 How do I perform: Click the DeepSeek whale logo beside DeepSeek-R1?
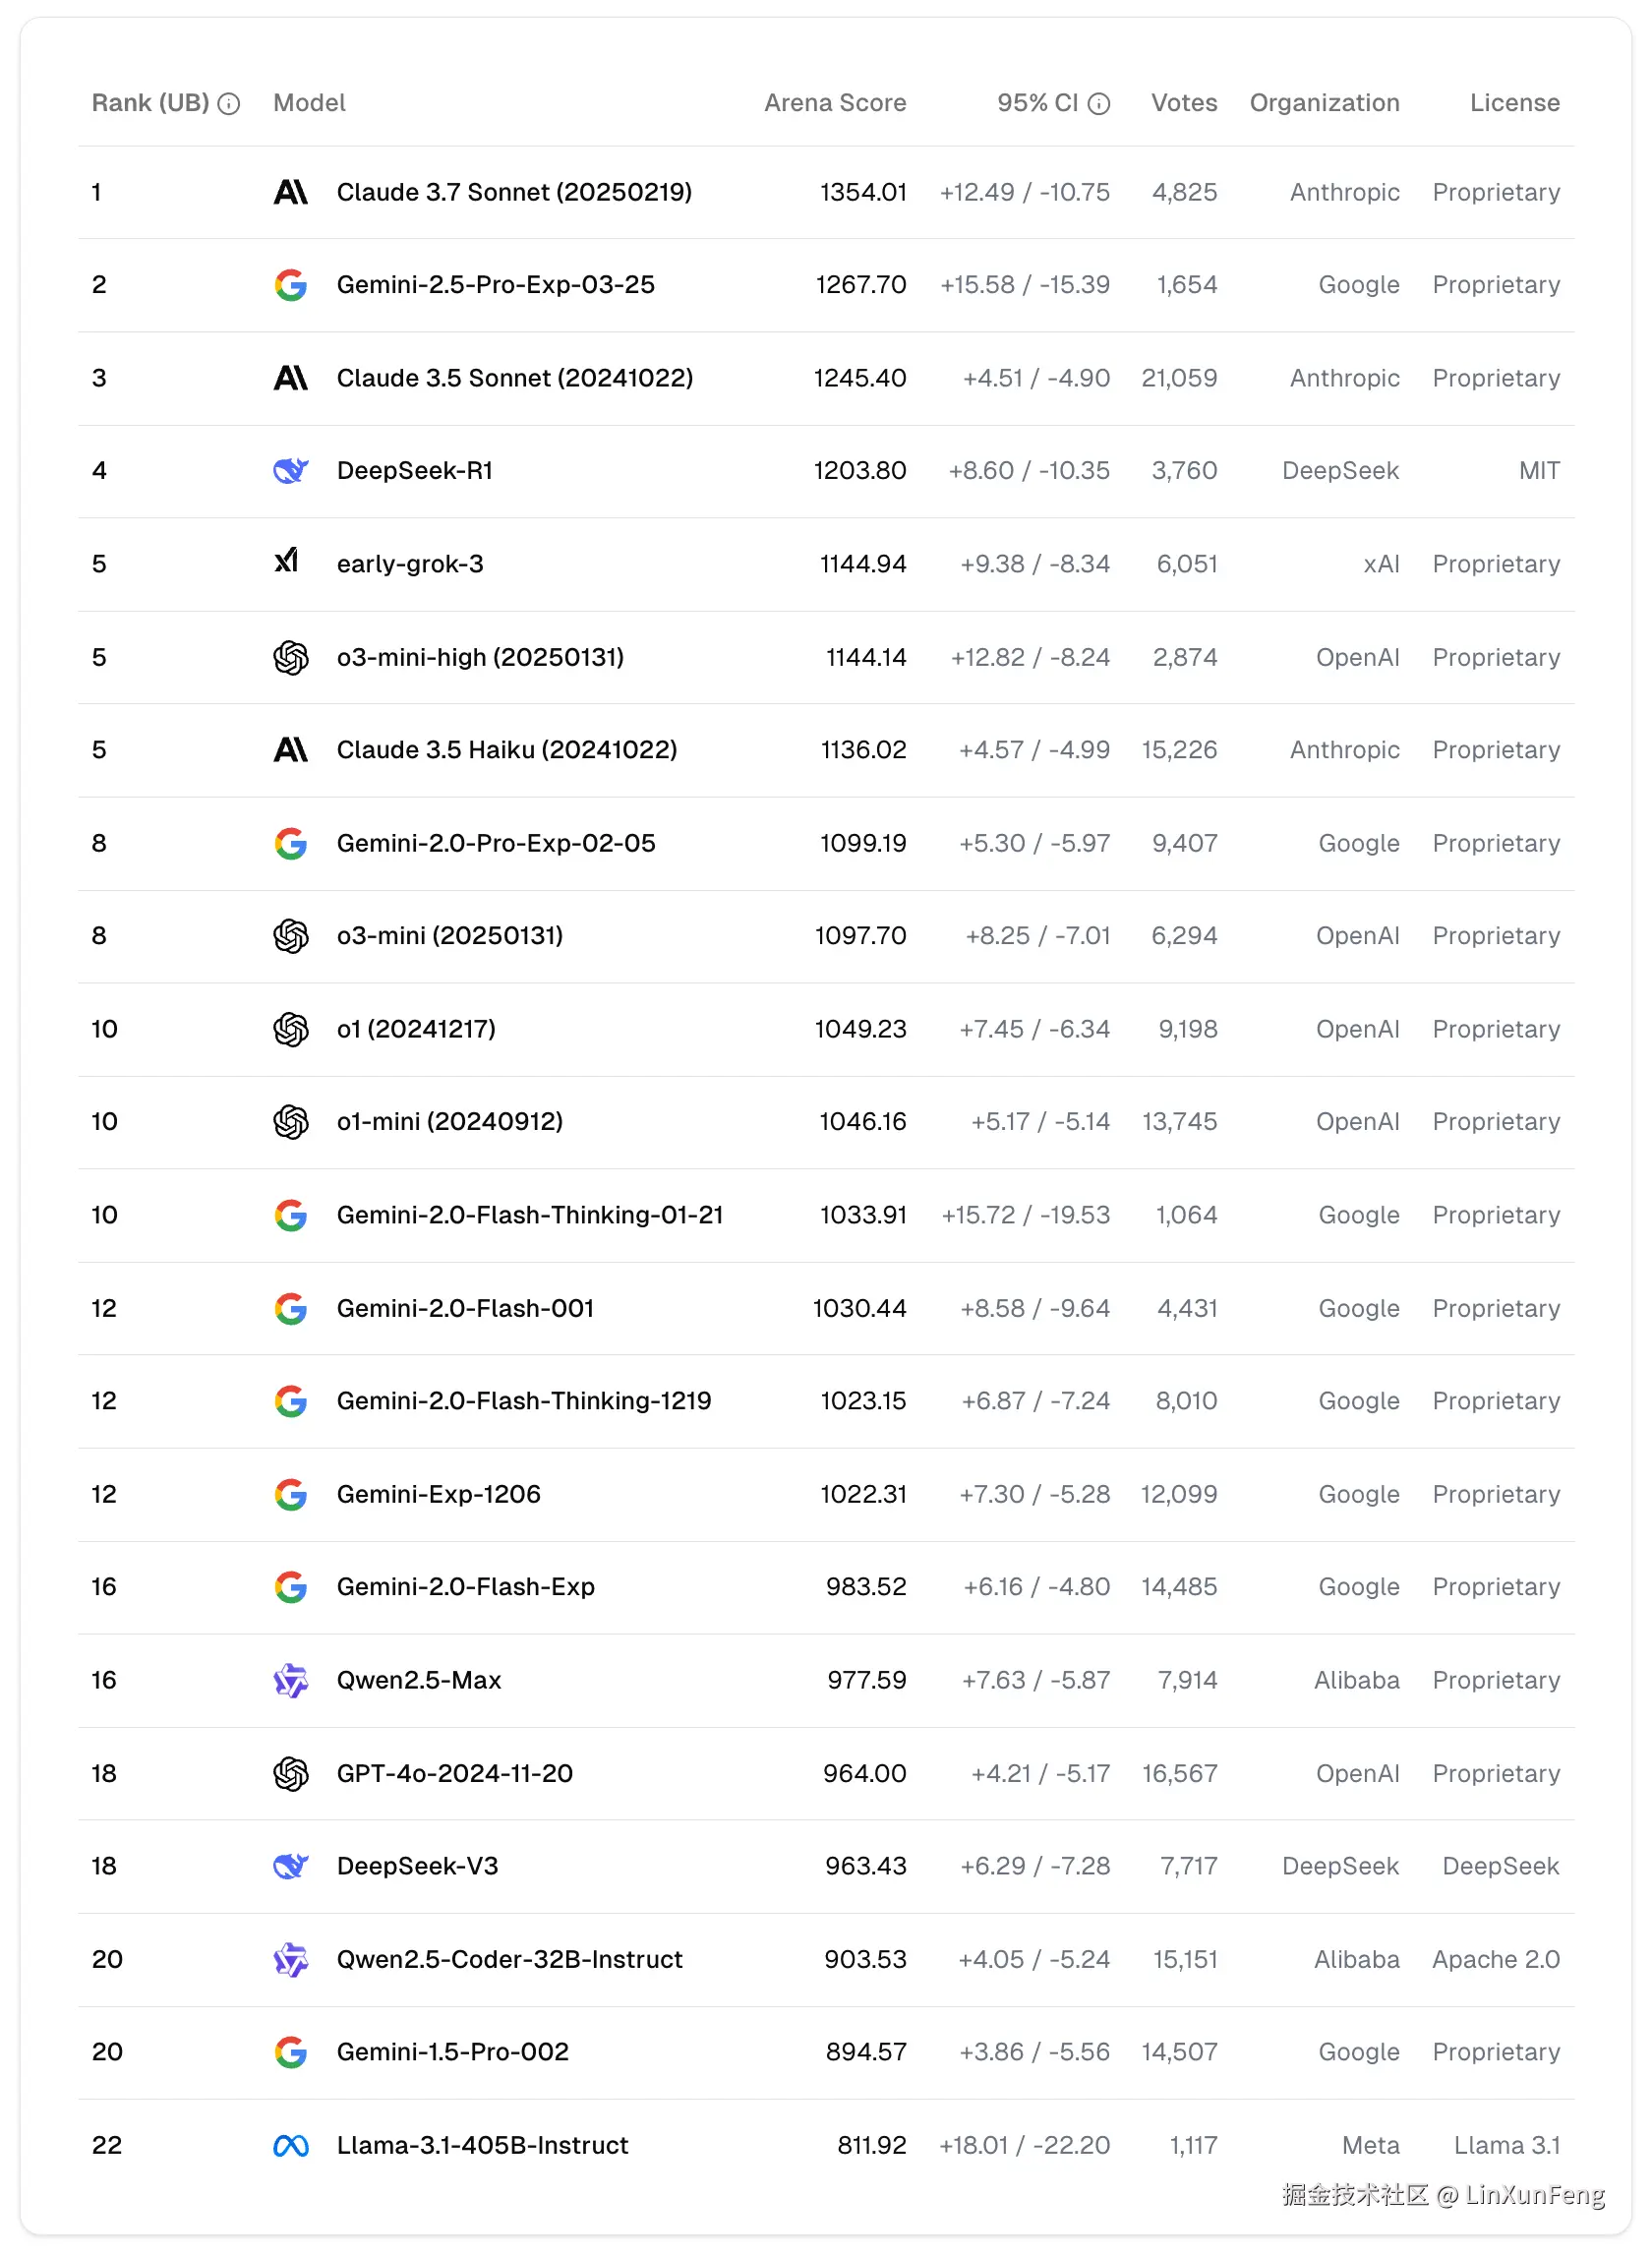290,470
